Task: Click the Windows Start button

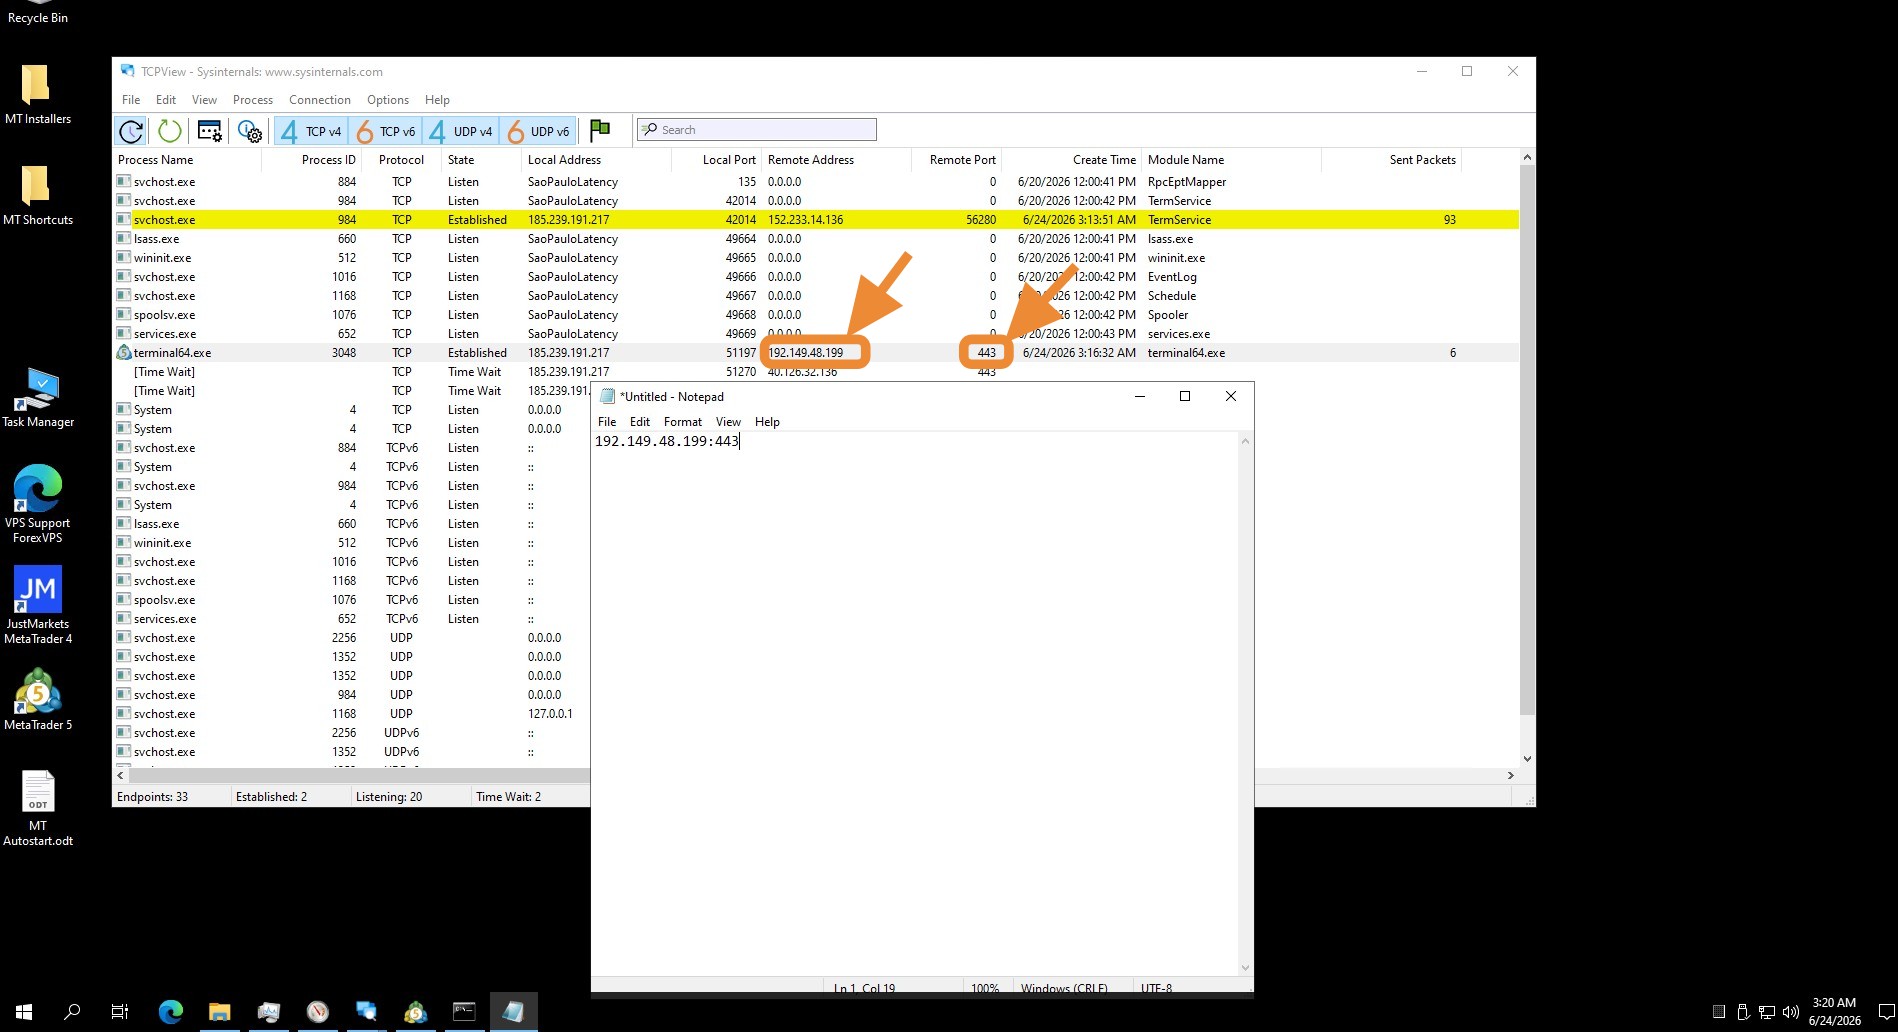Action: click(x=24, y=1012)
